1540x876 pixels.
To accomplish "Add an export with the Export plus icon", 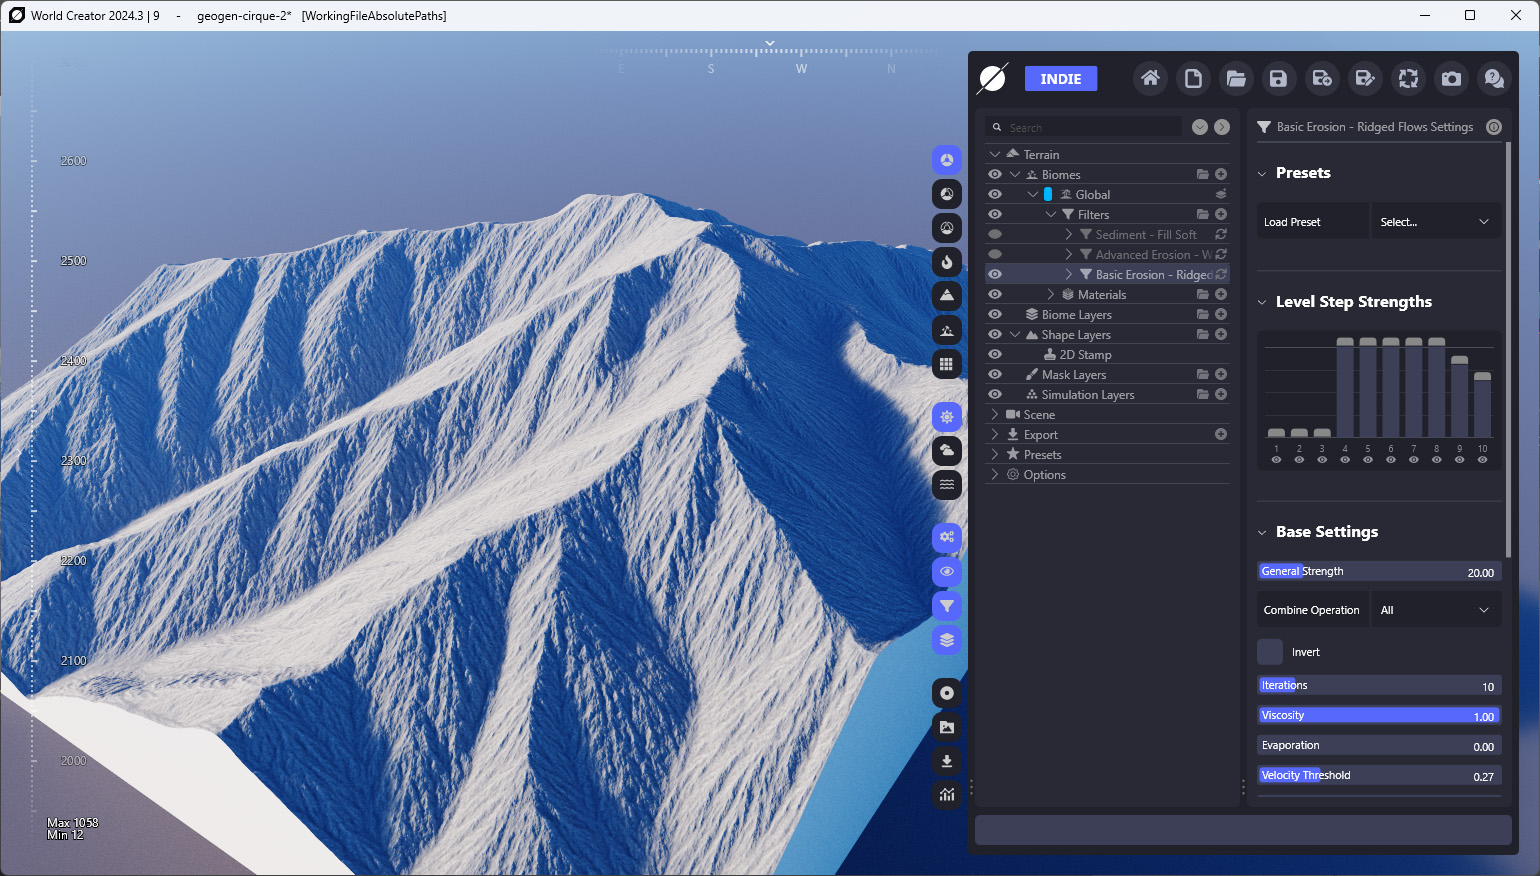I will [1221, 434].
